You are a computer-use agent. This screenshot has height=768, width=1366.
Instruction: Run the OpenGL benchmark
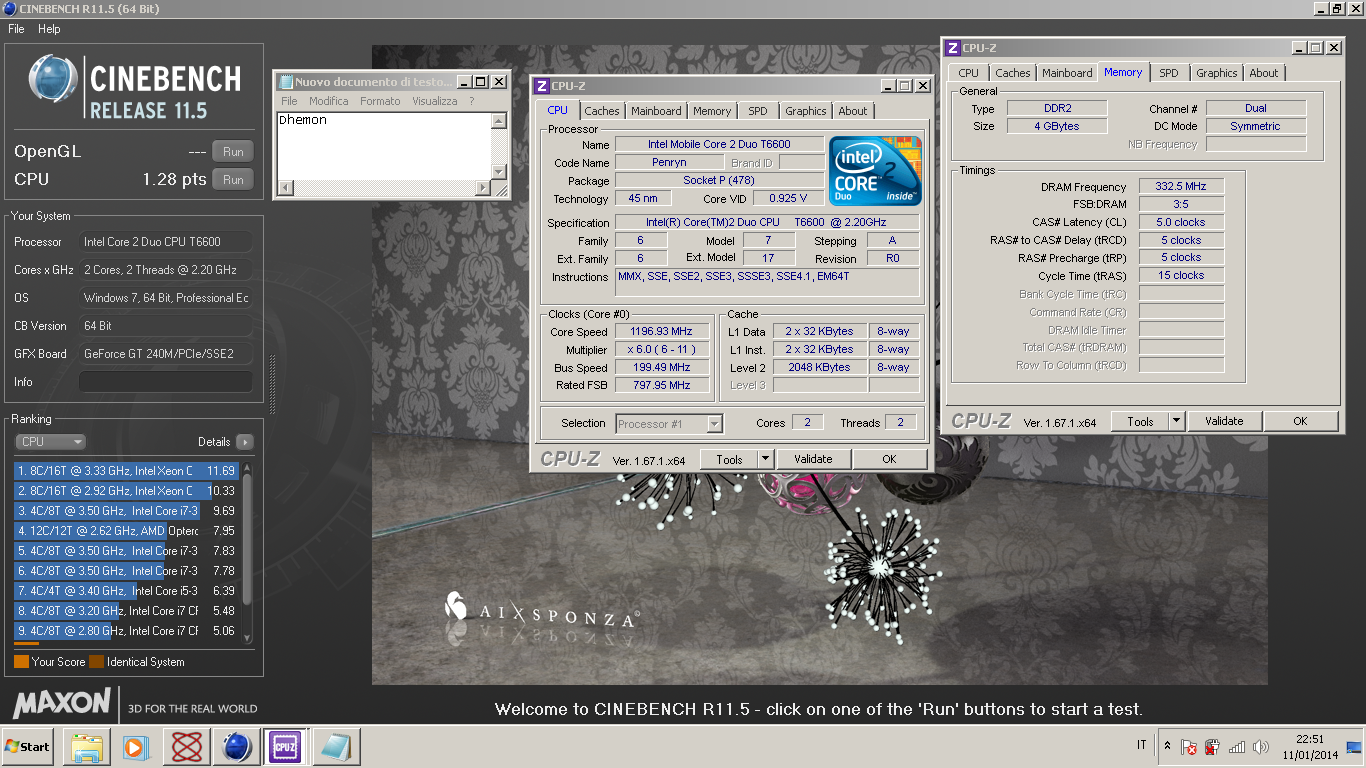233,152
